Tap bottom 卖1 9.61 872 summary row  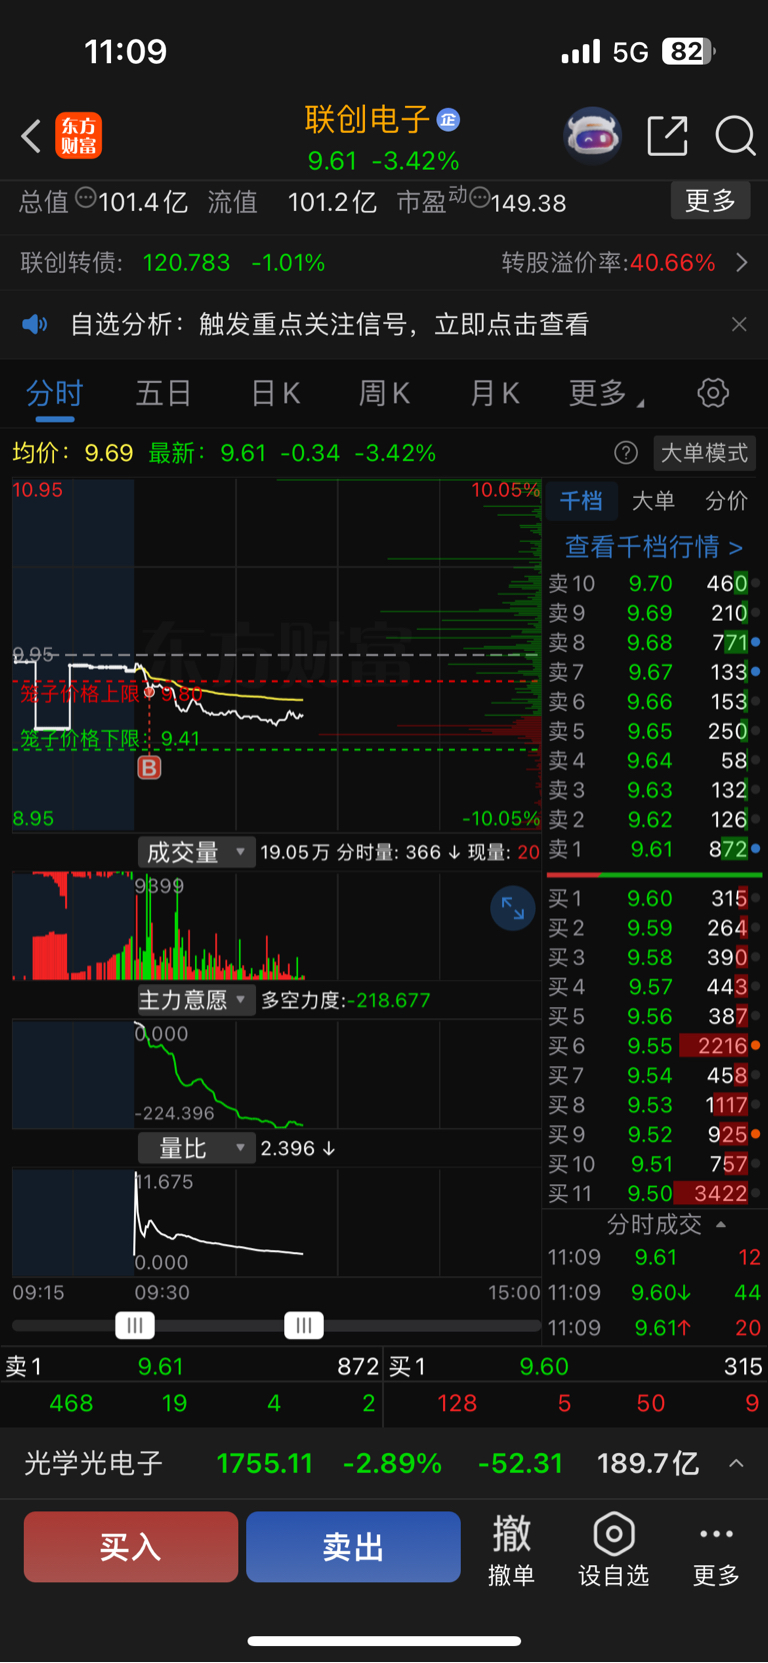coord(191,1366)
